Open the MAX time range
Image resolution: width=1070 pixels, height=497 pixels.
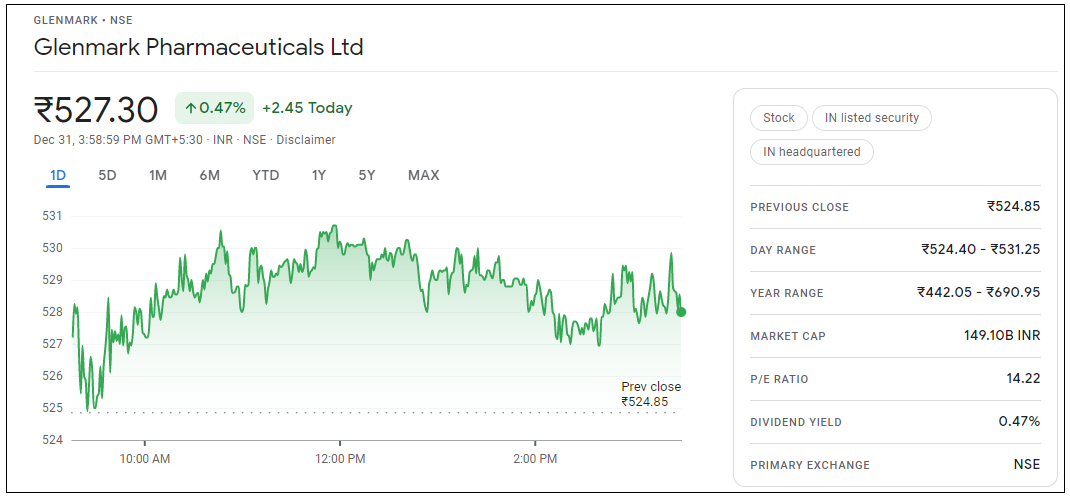point(423,175)
